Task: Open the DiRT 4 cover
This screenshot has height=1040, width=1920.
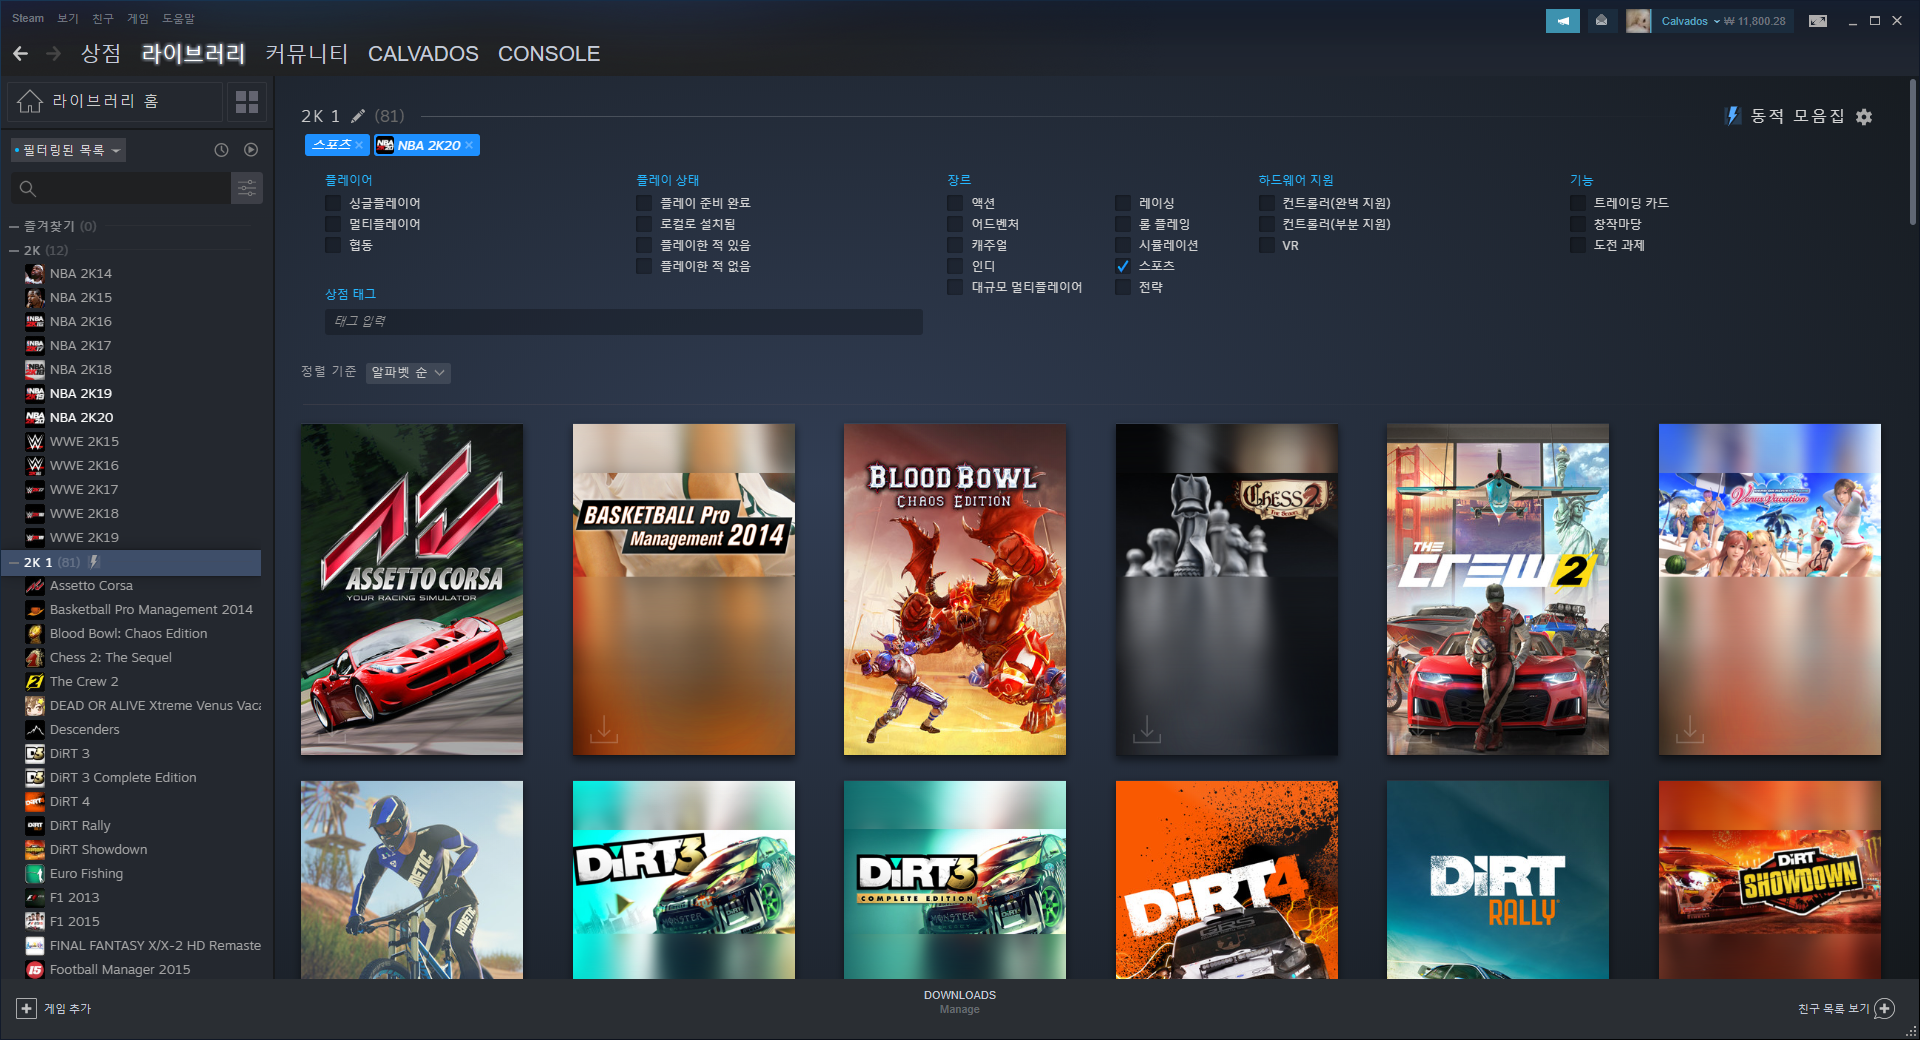Action: (x=1227, y=880)
